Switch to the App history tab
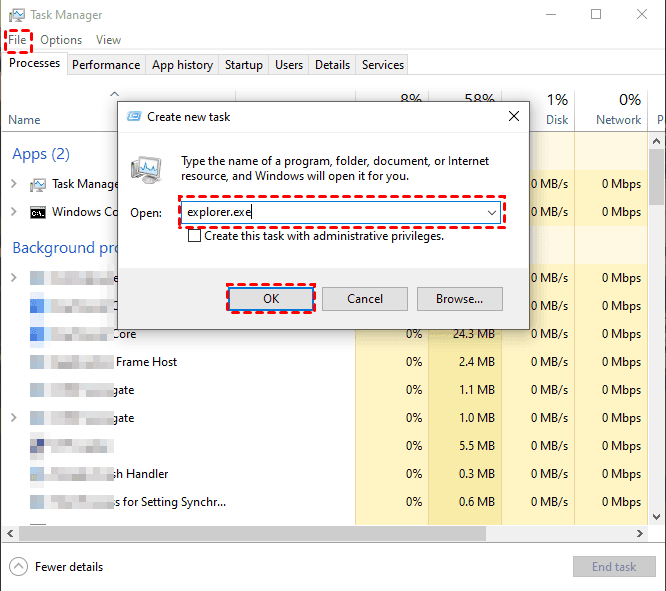The width and height of the screenshot is (666, 591). pos(182,65)
